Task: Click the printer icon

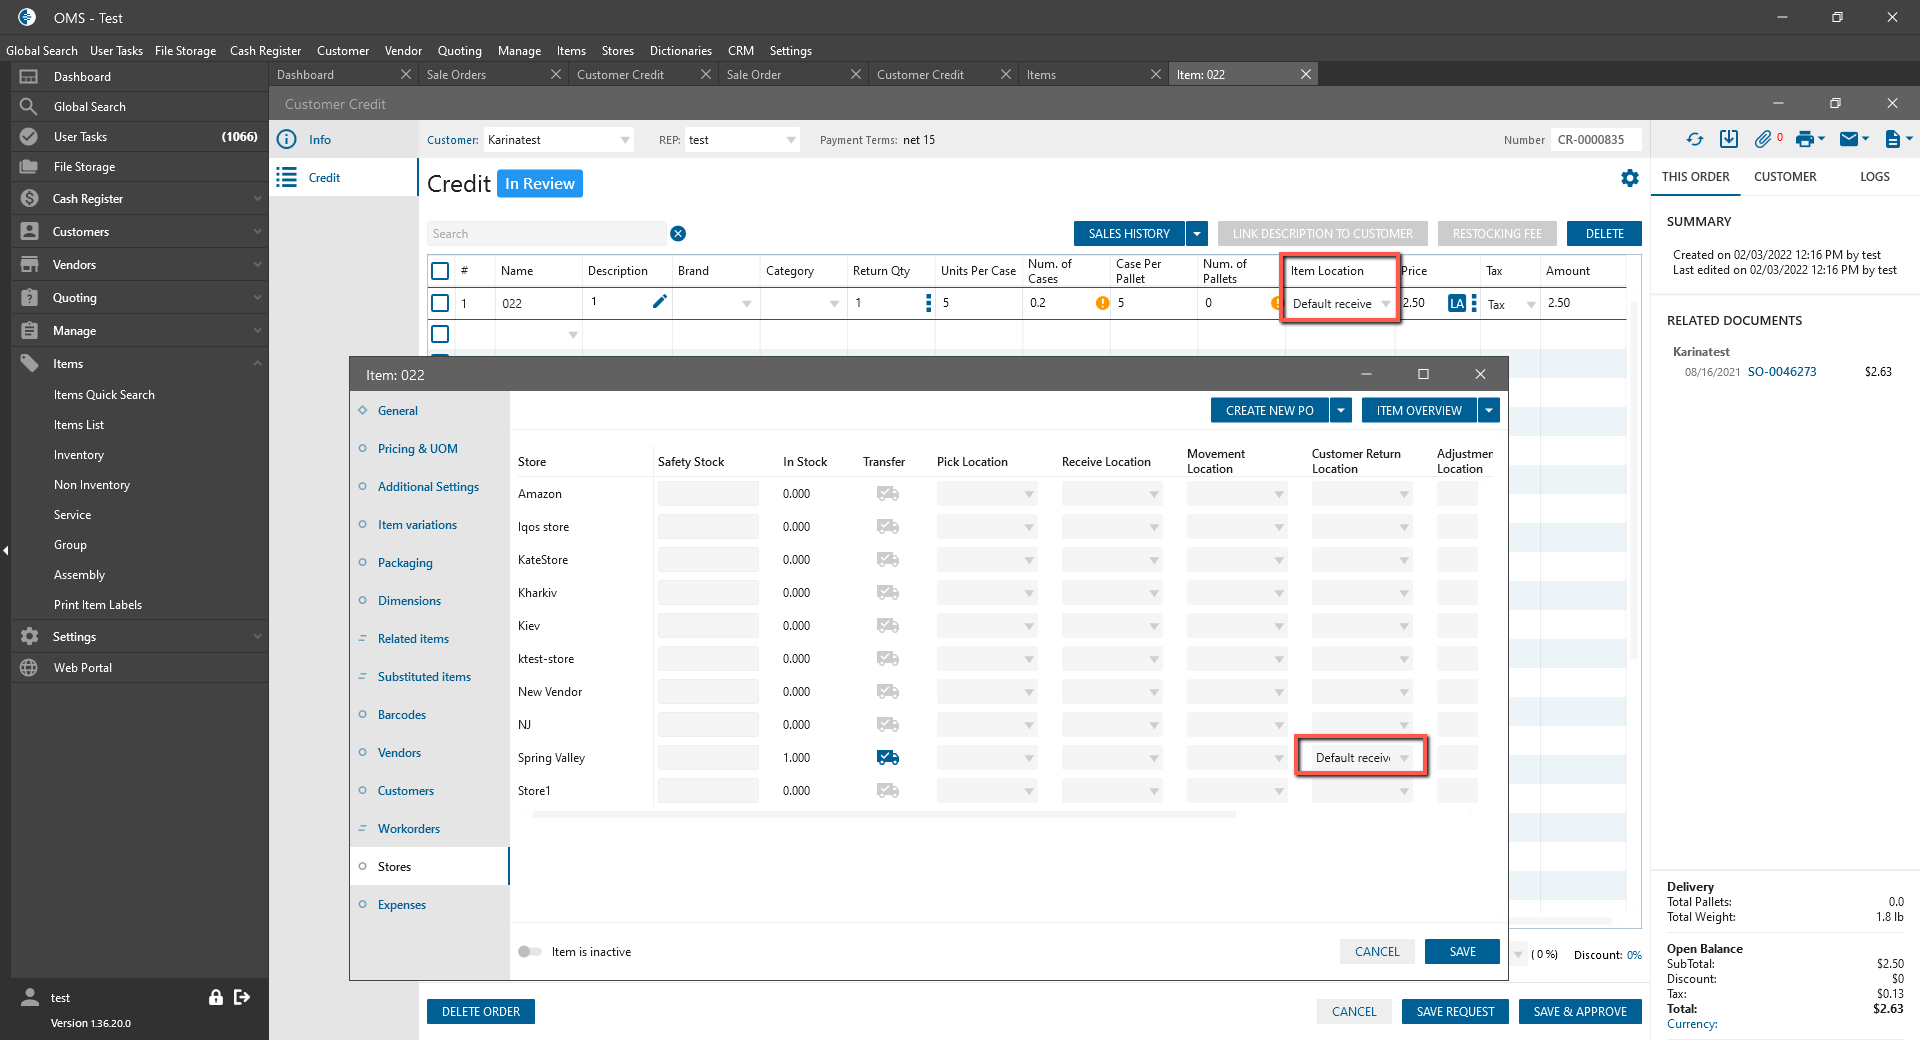Action: click(1804, 140)
